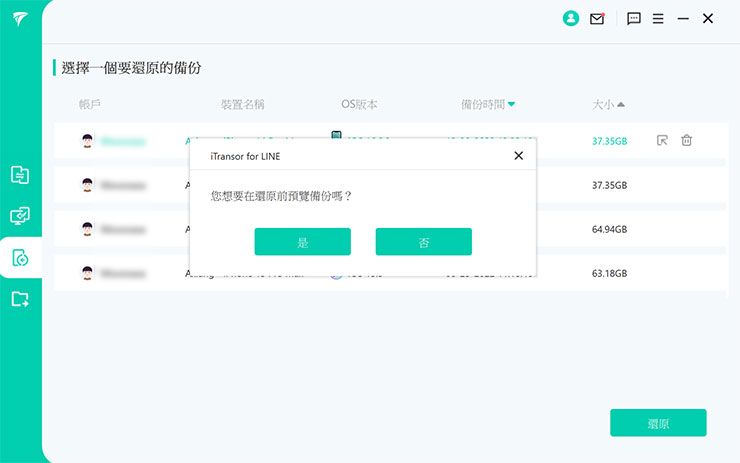740x463 pixels.
Task: Click the dialog question 您想要在還原前預覽備份嗎?
Action: point(281,196)
